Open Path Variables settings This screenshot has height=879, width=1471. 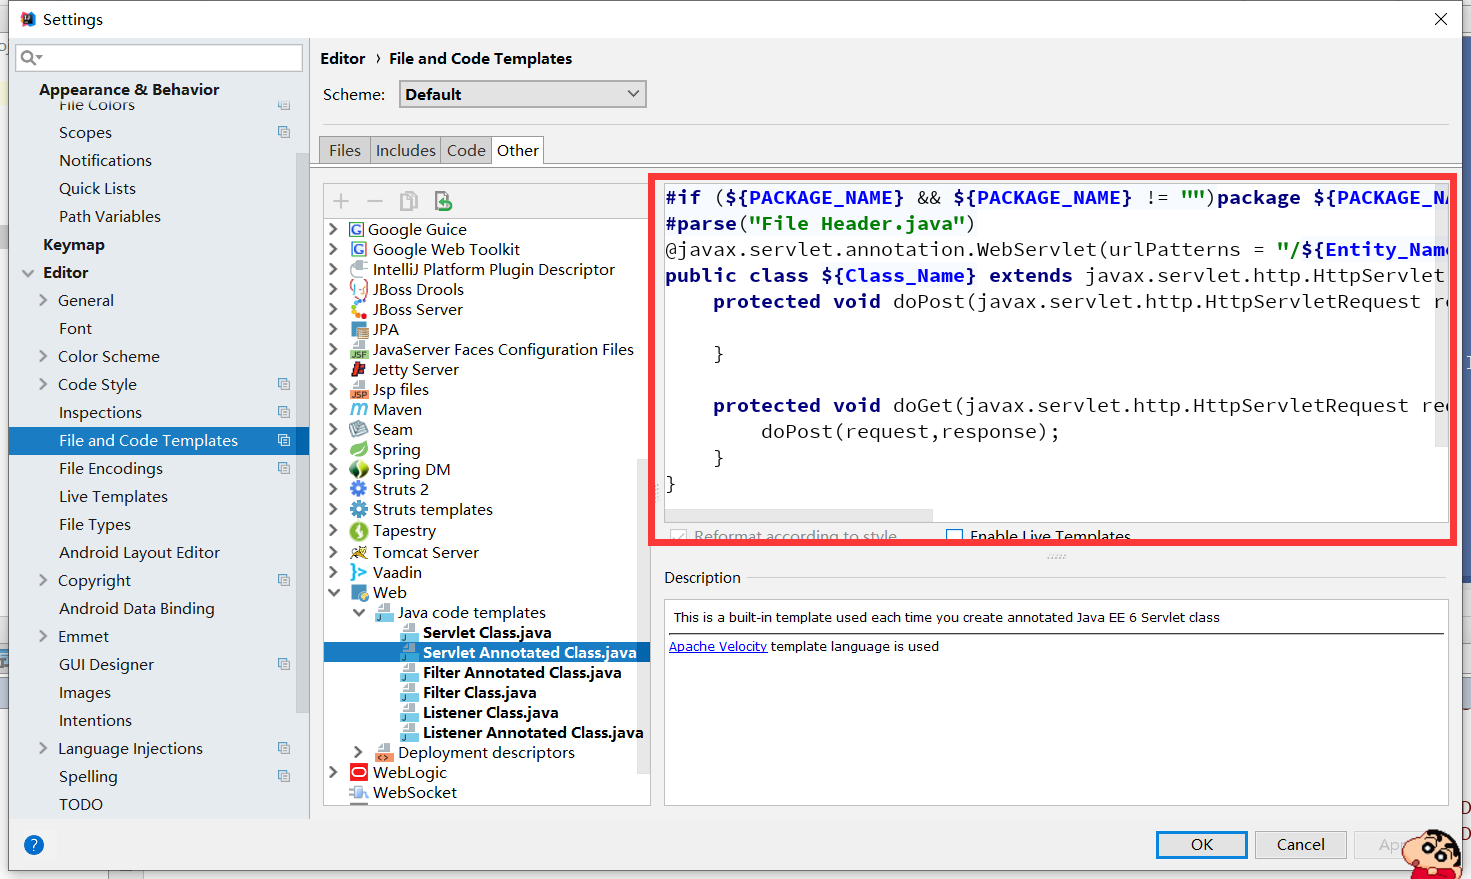point(109,216)
